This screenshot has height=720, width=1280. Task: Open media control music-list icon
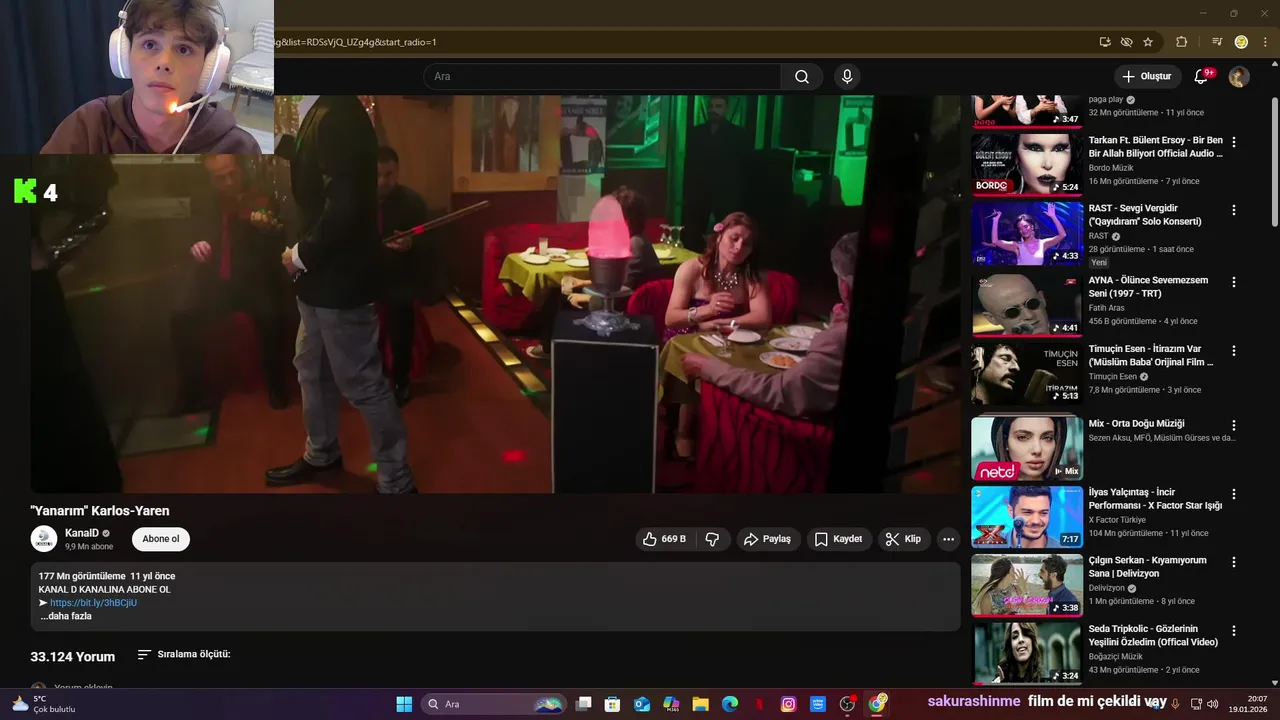click(1217, 42)
